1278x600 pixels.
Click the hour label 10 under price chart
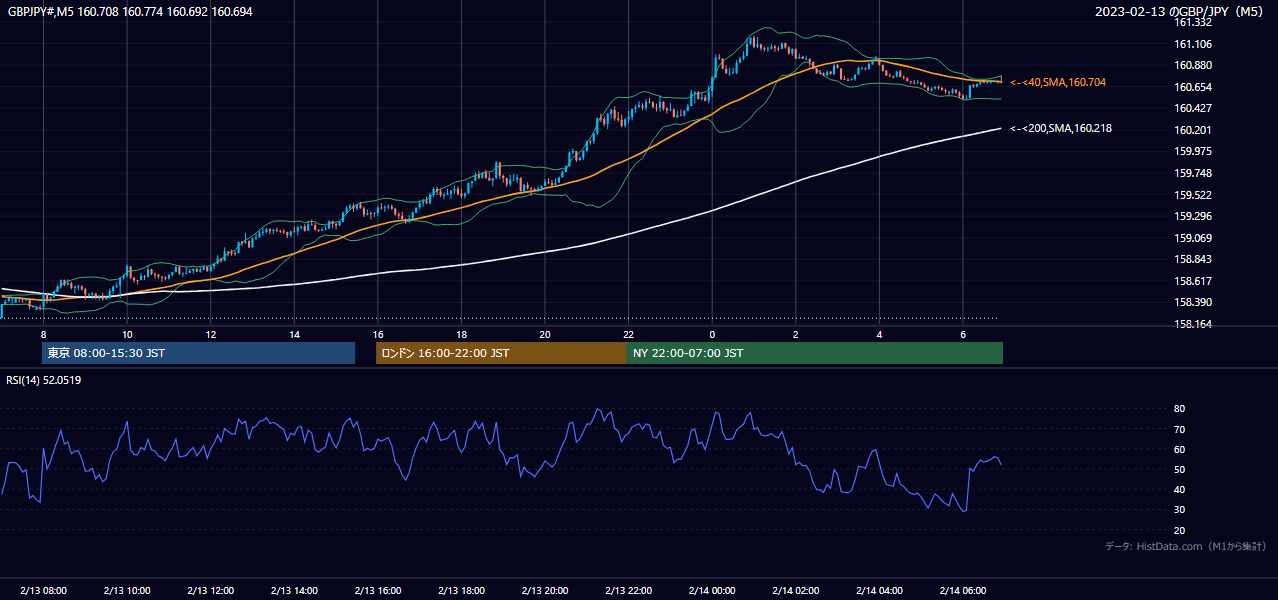click(127, 334)
